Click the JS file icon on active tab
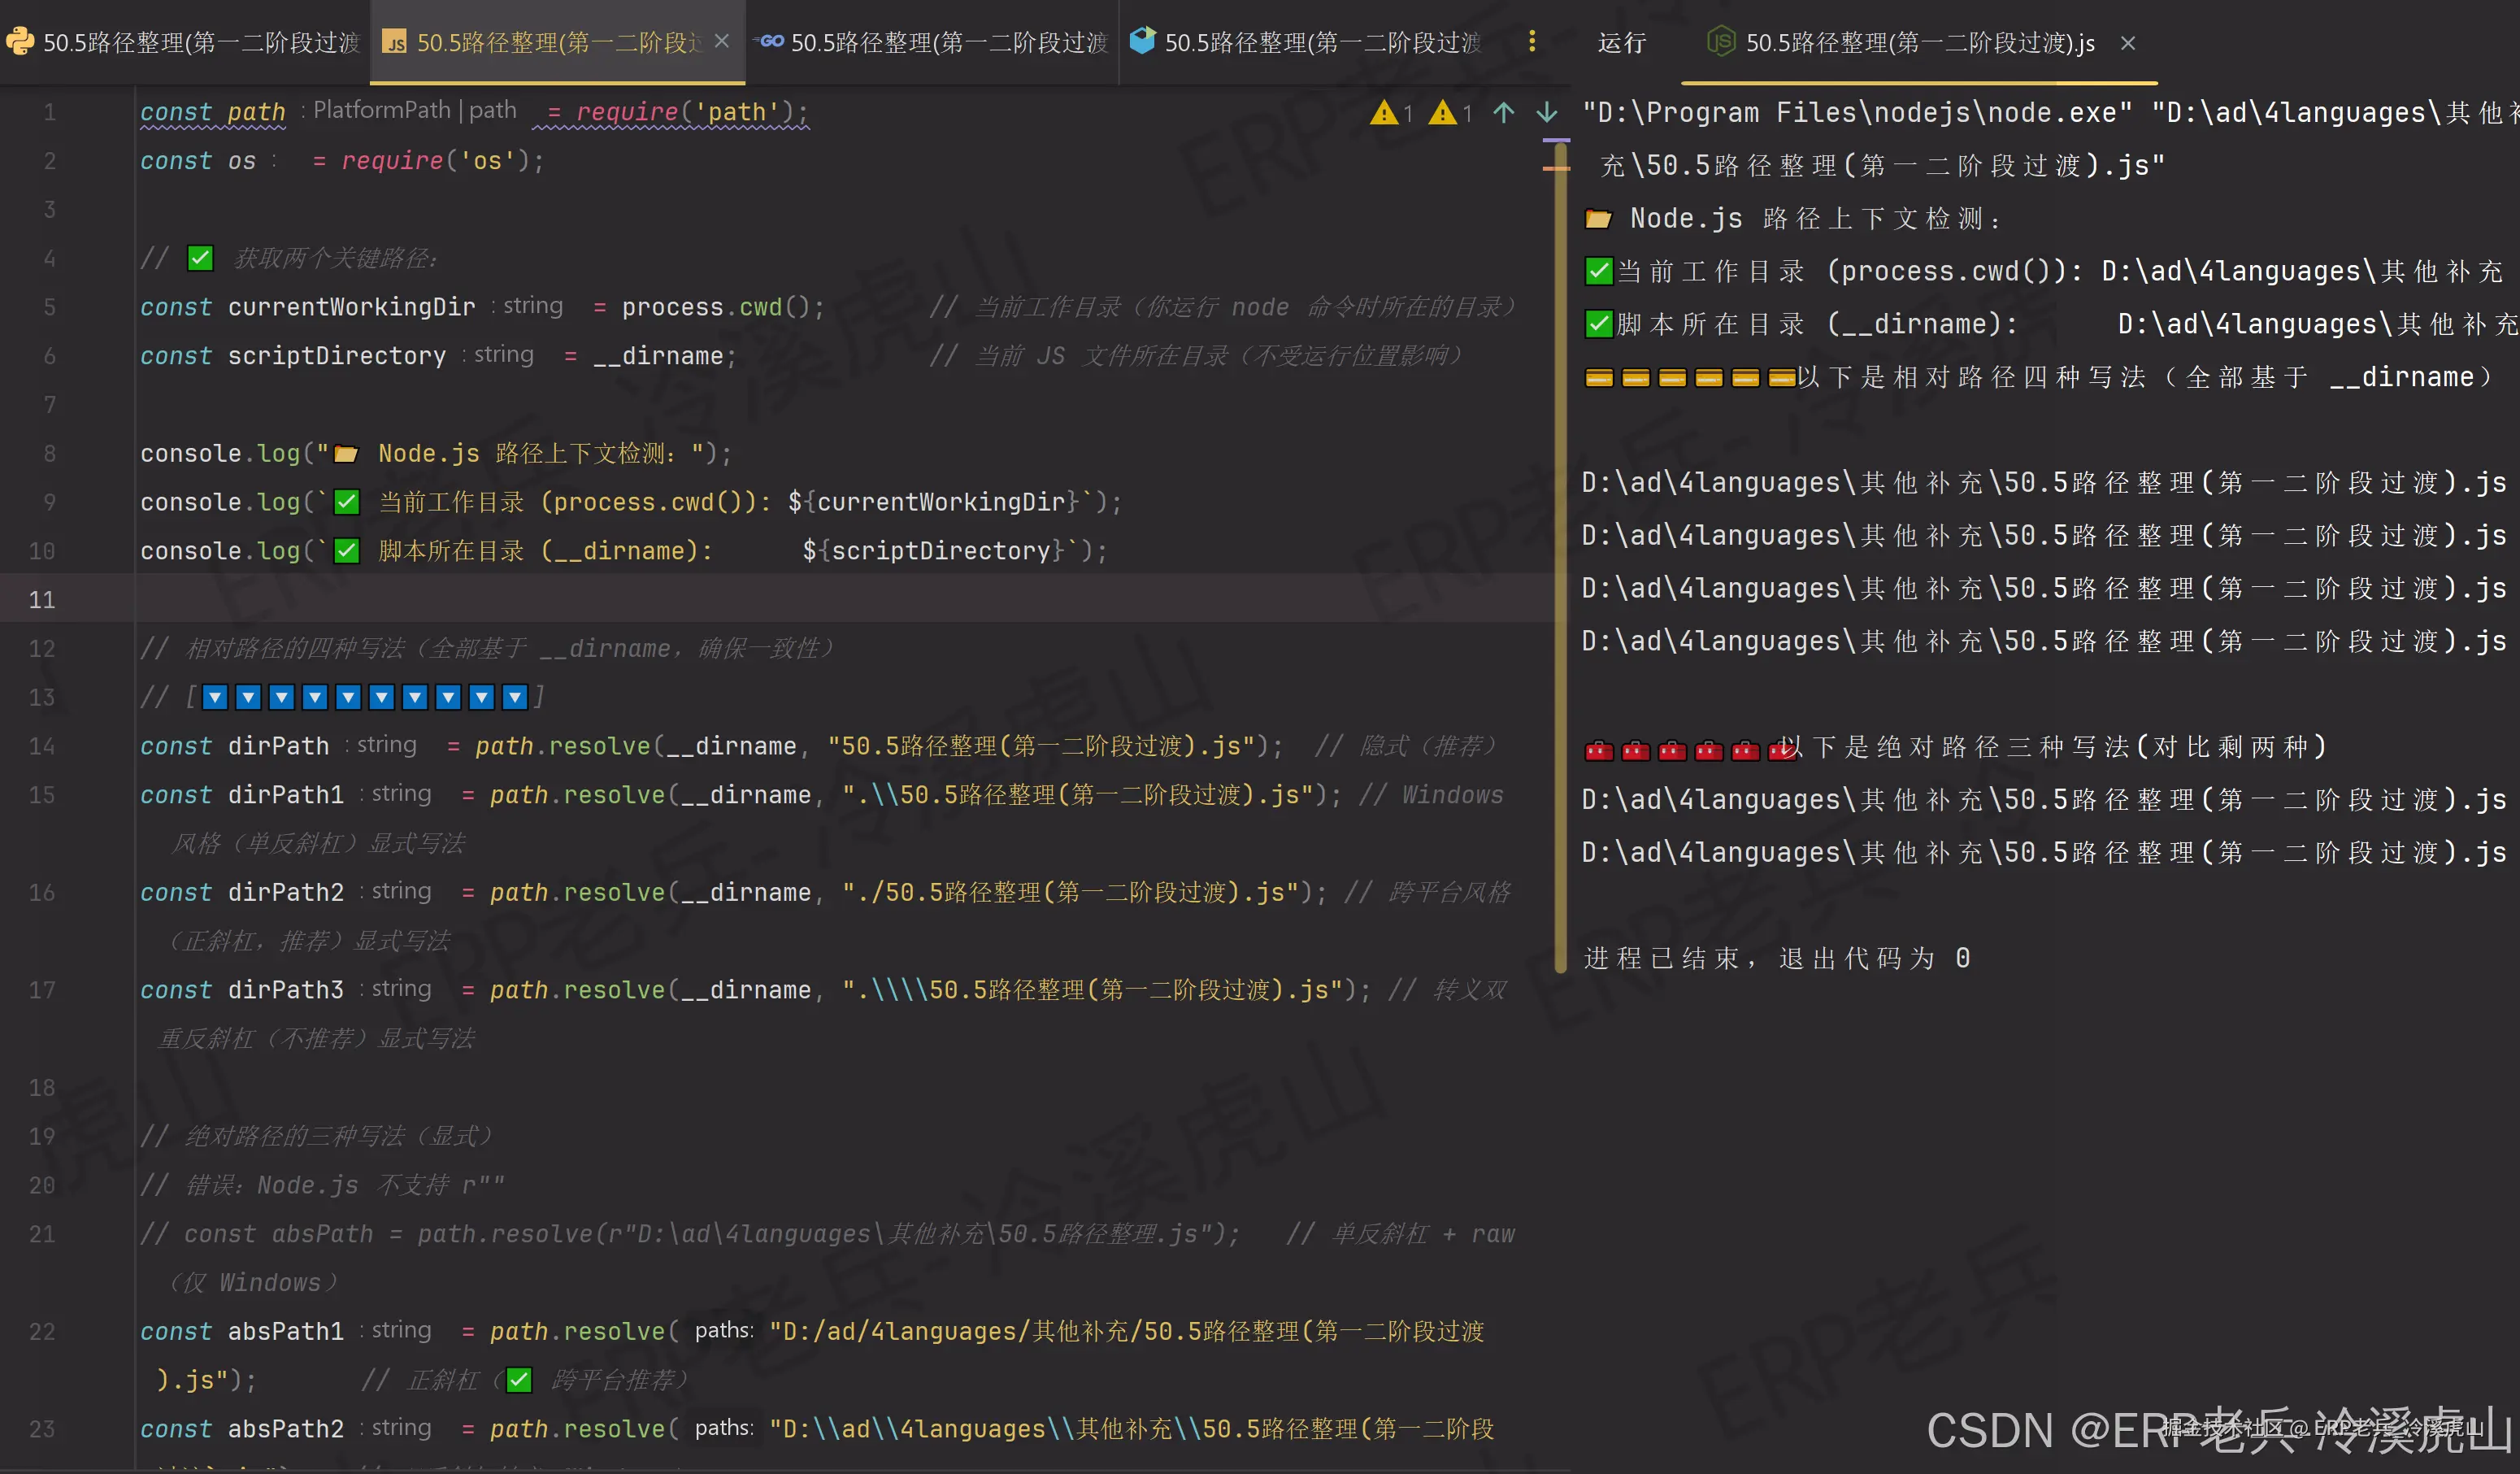2520x1474 pixels. (x=395, y=42)
